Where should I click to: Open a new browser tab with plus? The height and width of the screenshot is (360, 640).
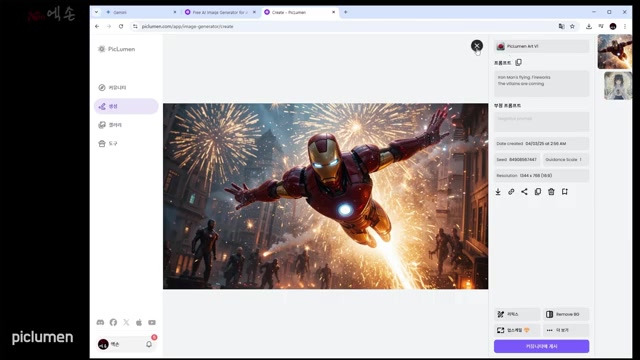click(345, 12)
